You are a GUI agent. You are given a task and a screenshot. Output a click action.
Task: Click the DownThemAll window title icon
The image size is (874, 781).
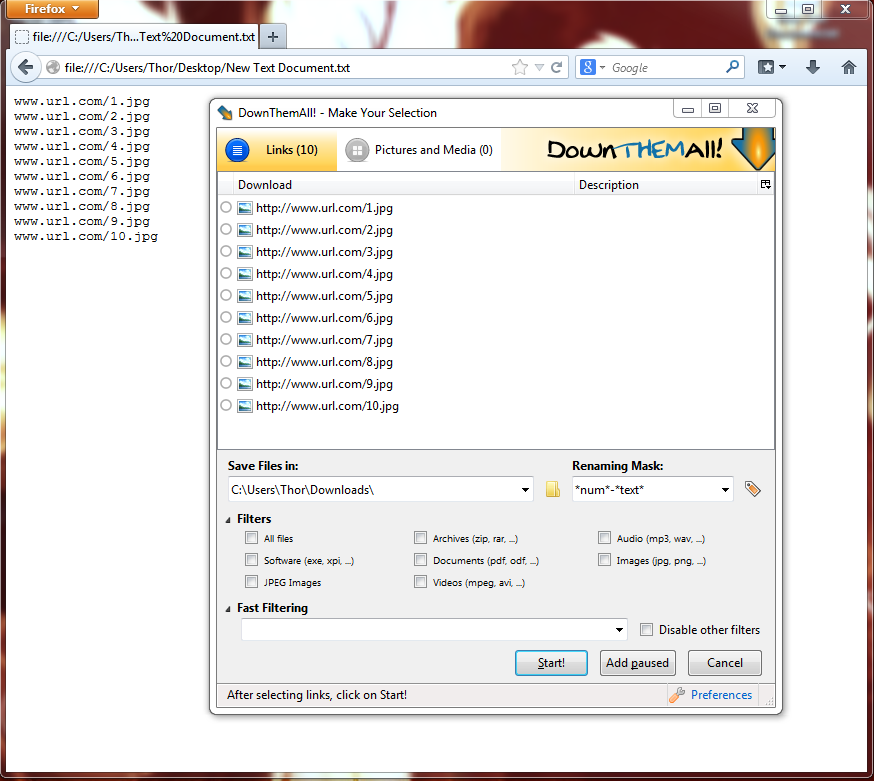tap(225, 113)
